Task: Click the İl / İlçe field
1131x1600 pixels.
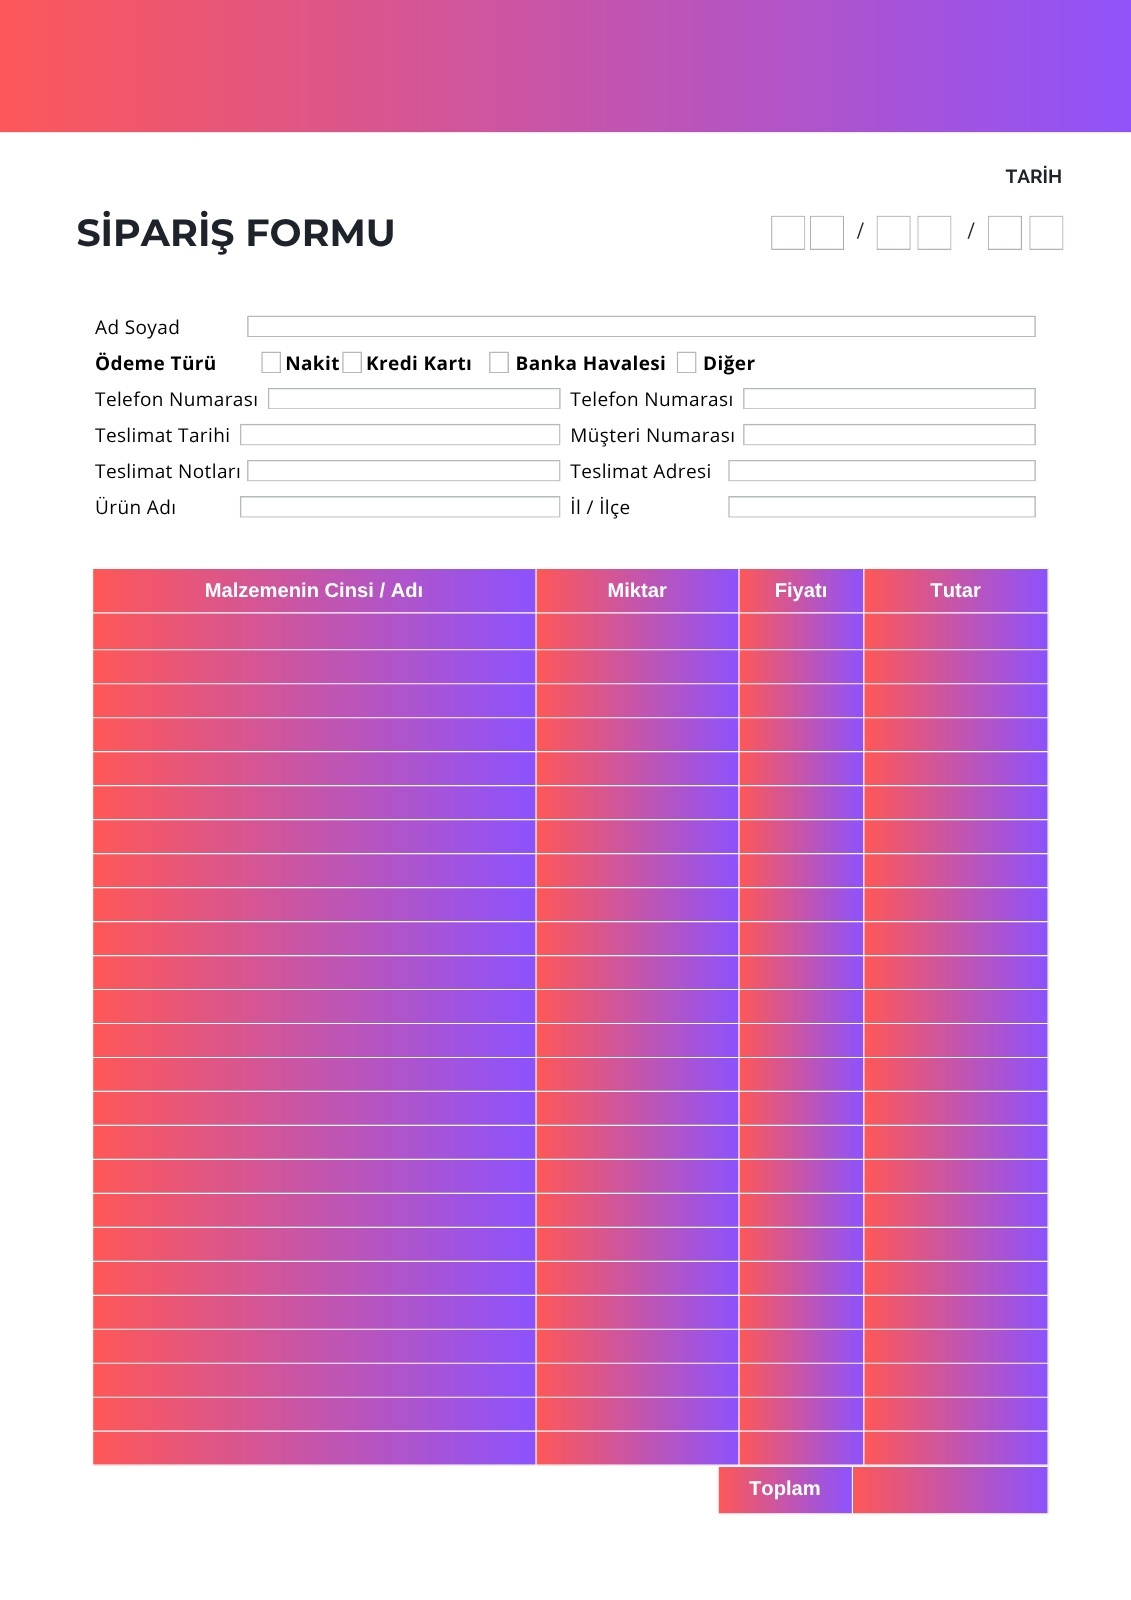Action: pyautogui.click(x=882, y=506)
